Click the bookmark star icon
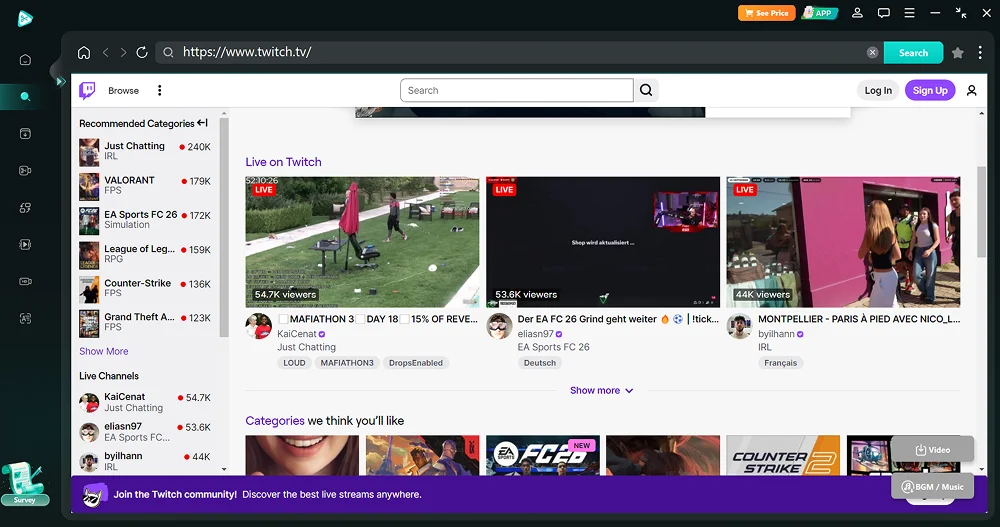Viewport: 1000px width, 527px height. click(958, 53)
